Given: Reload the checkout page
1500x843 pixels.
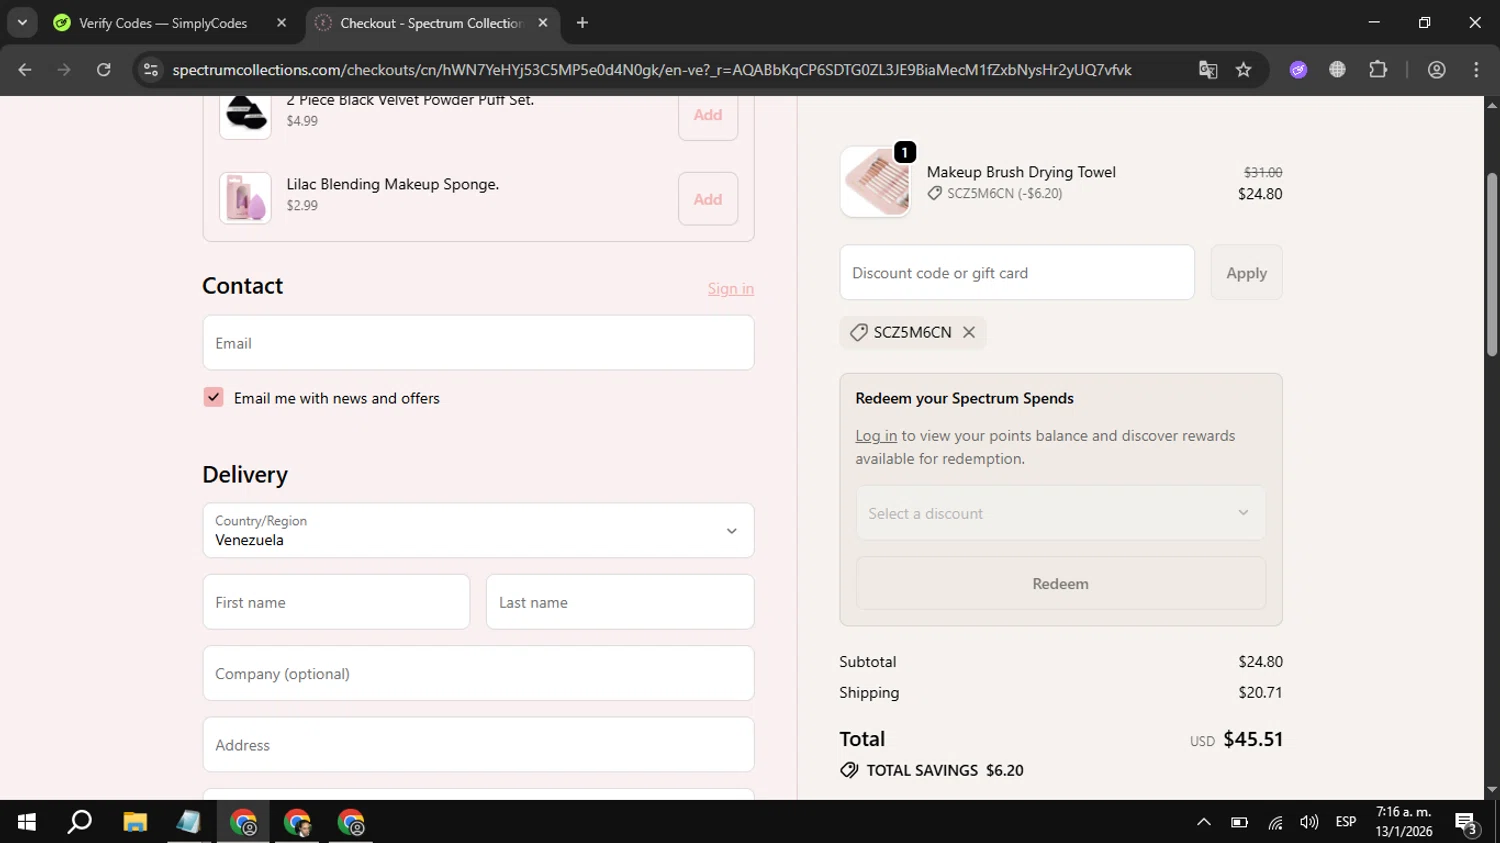Looking at the screenshot, I should tap(104, 70).
